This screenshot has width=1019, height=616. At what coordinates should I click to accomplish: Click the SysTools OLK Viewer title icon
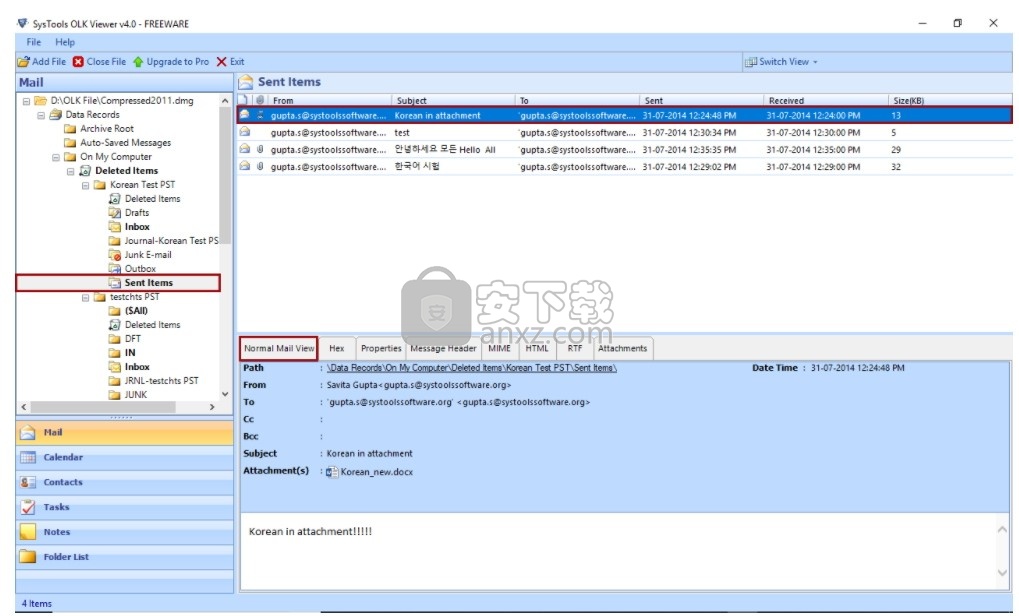[x=23, y=23]
